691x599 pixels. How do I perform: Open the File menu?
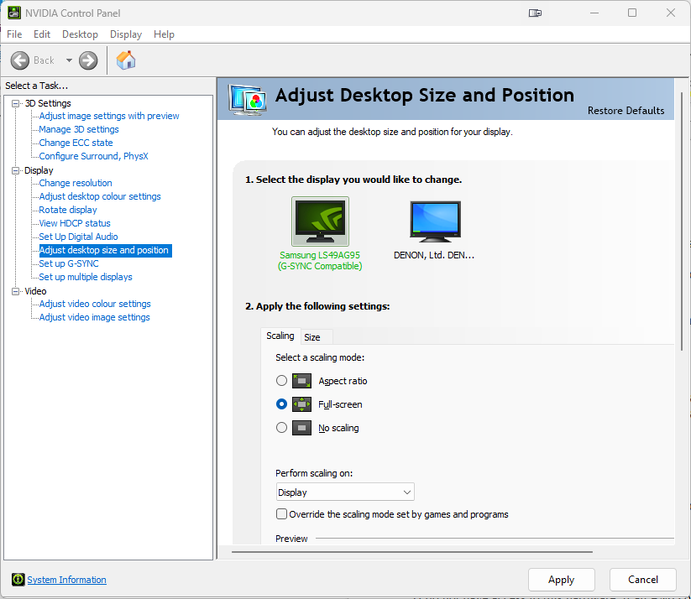pos(14,34)
